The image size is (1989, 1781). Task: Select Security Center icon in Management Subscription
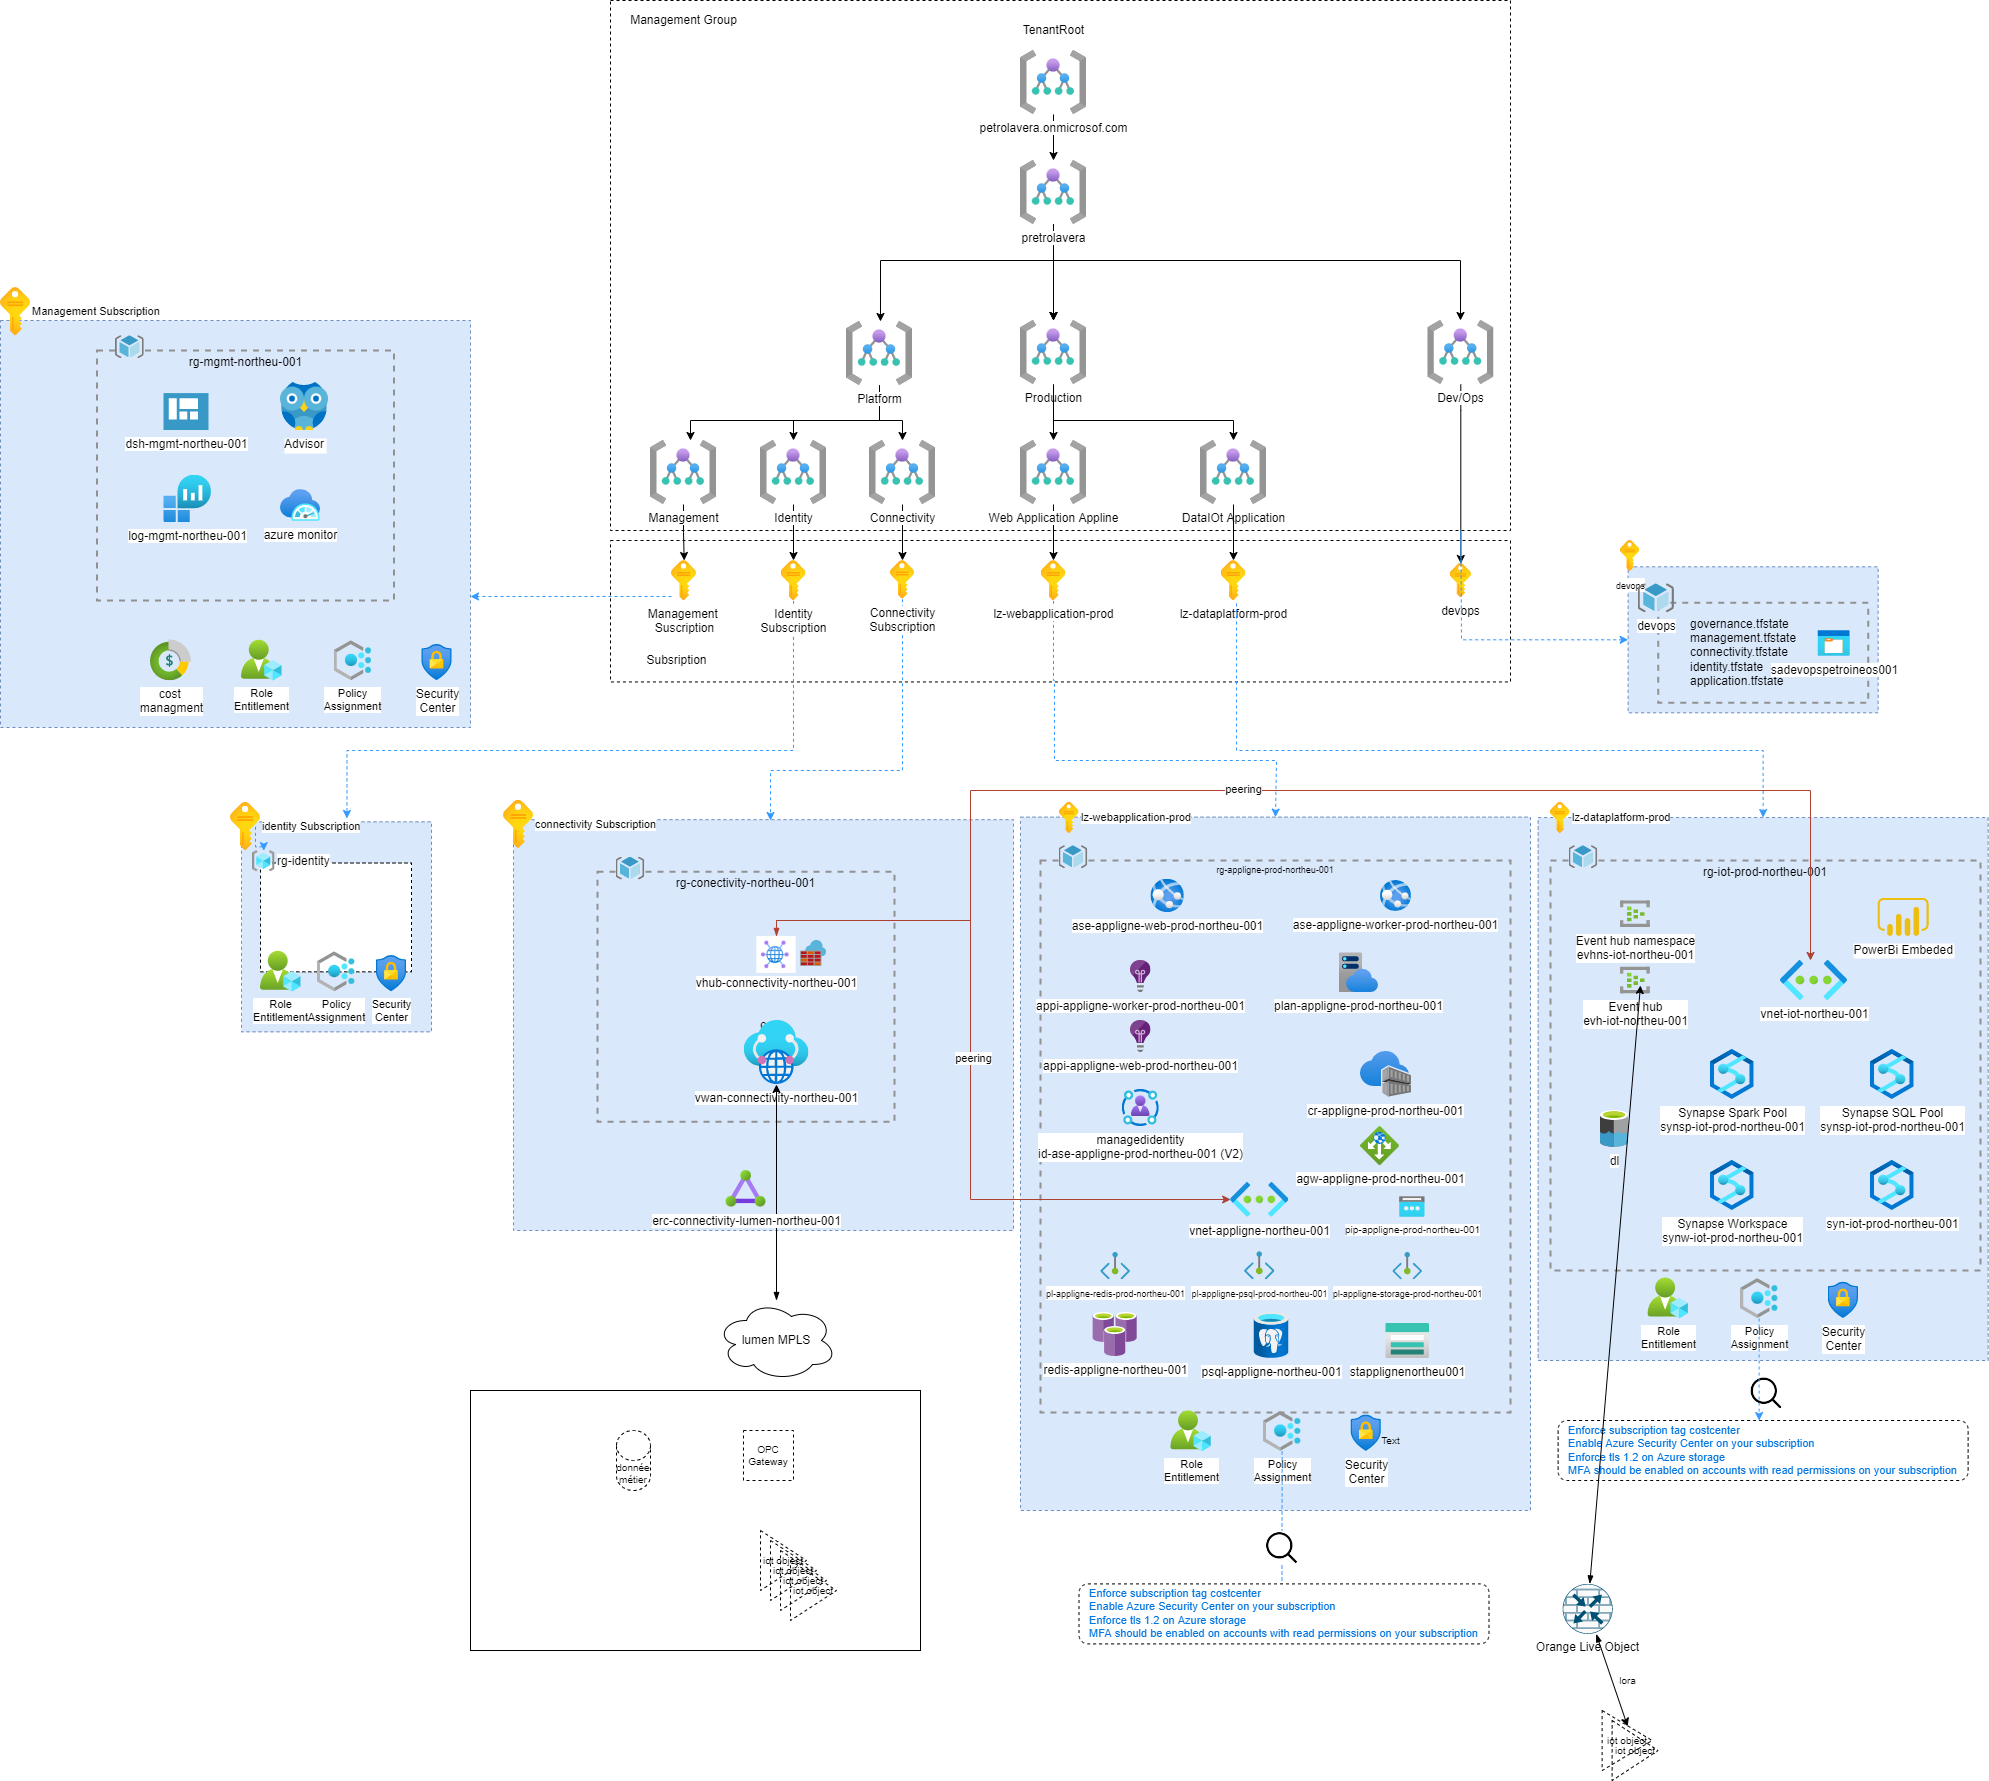[436, 662]
